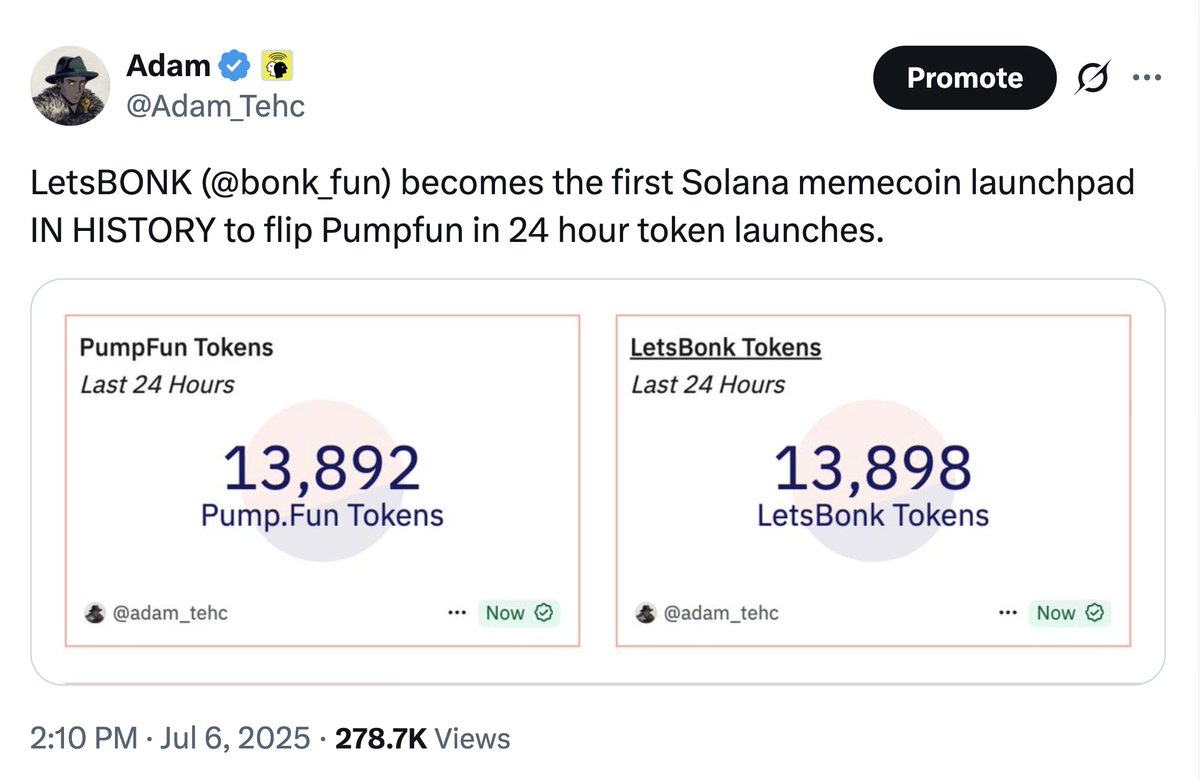
Task: Open the LetsBonk card's three-dot options
Action: [x=1008, y=613]
